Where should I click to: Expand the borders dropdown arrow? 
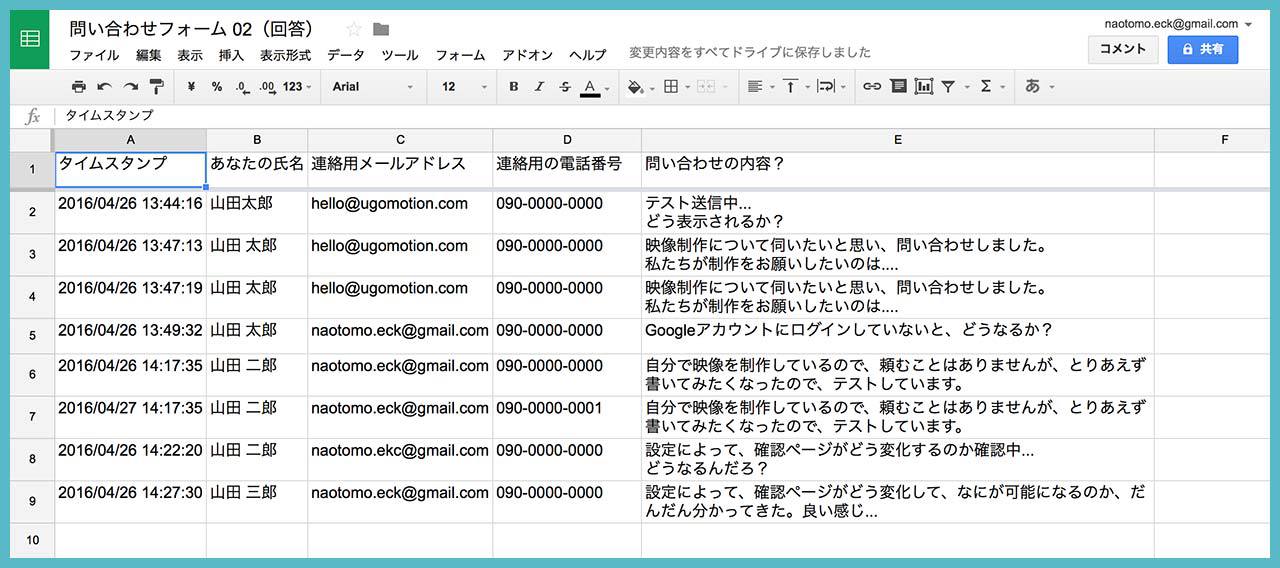(687, 87)
